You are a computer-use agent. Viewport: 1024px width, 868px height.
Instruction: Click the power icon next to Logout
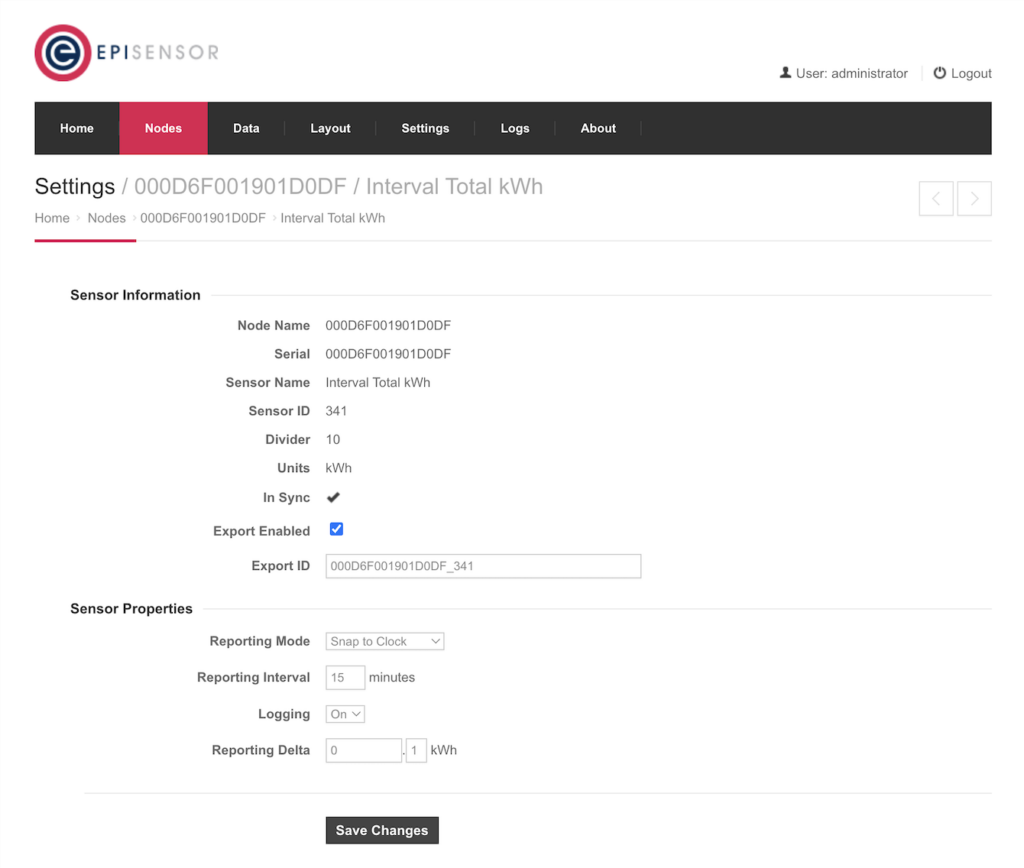[x=938, y=72]
